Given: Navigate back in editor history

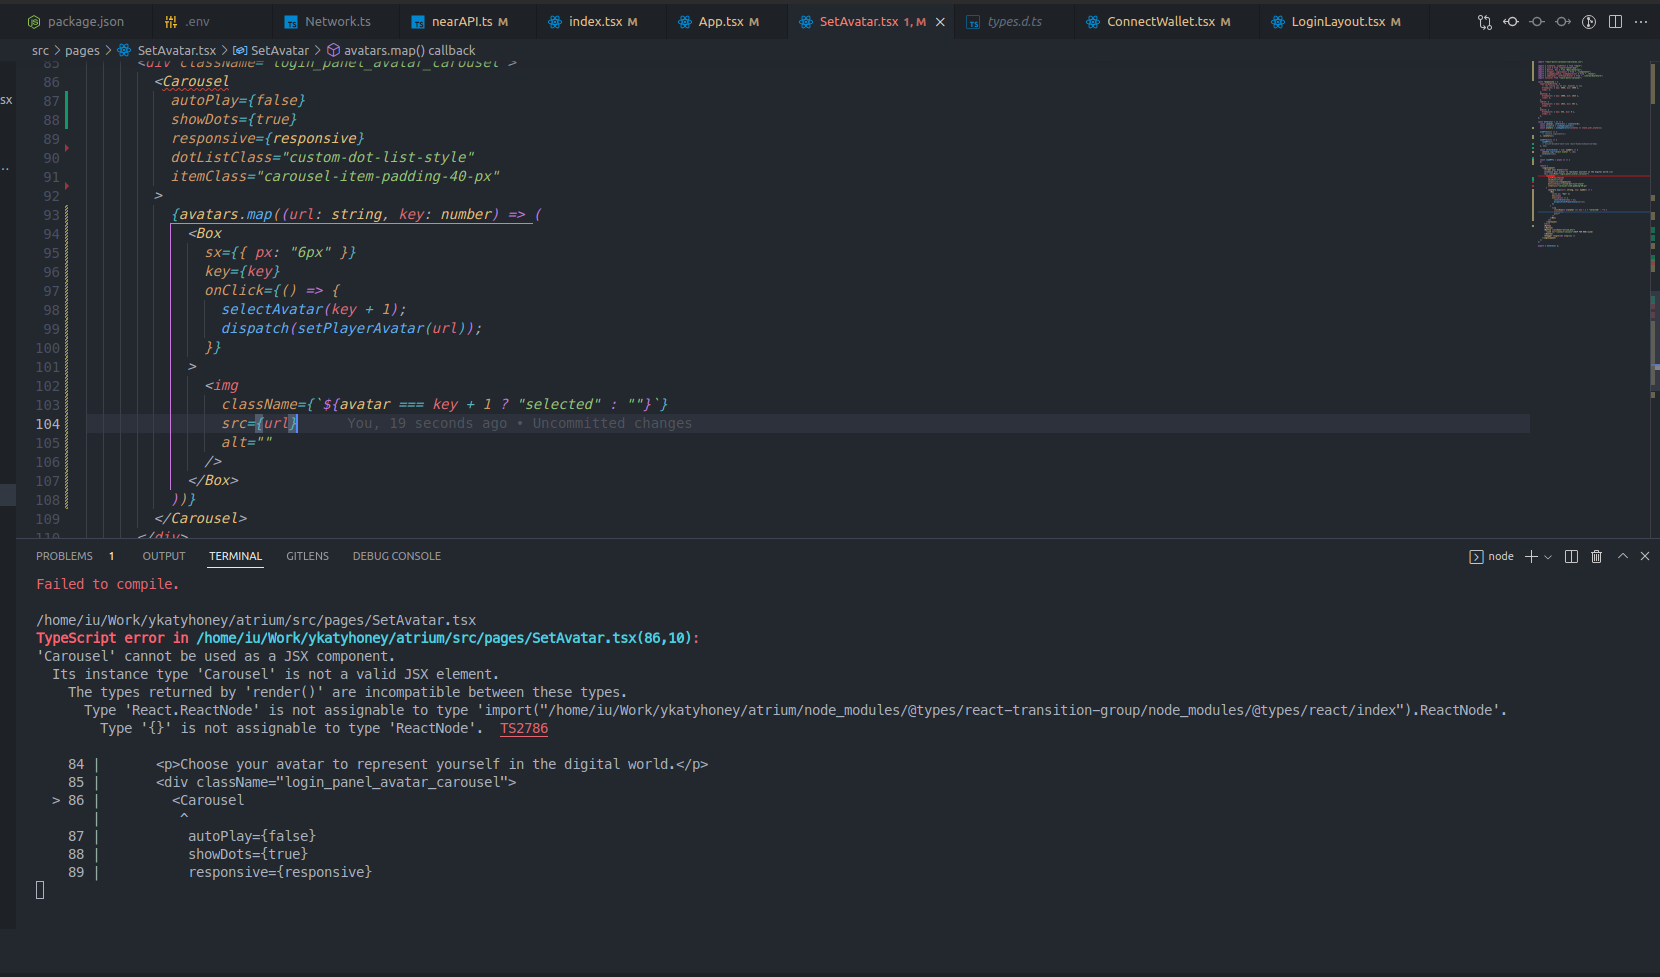Looking at the screenshot, I should tap(1510, 21).
